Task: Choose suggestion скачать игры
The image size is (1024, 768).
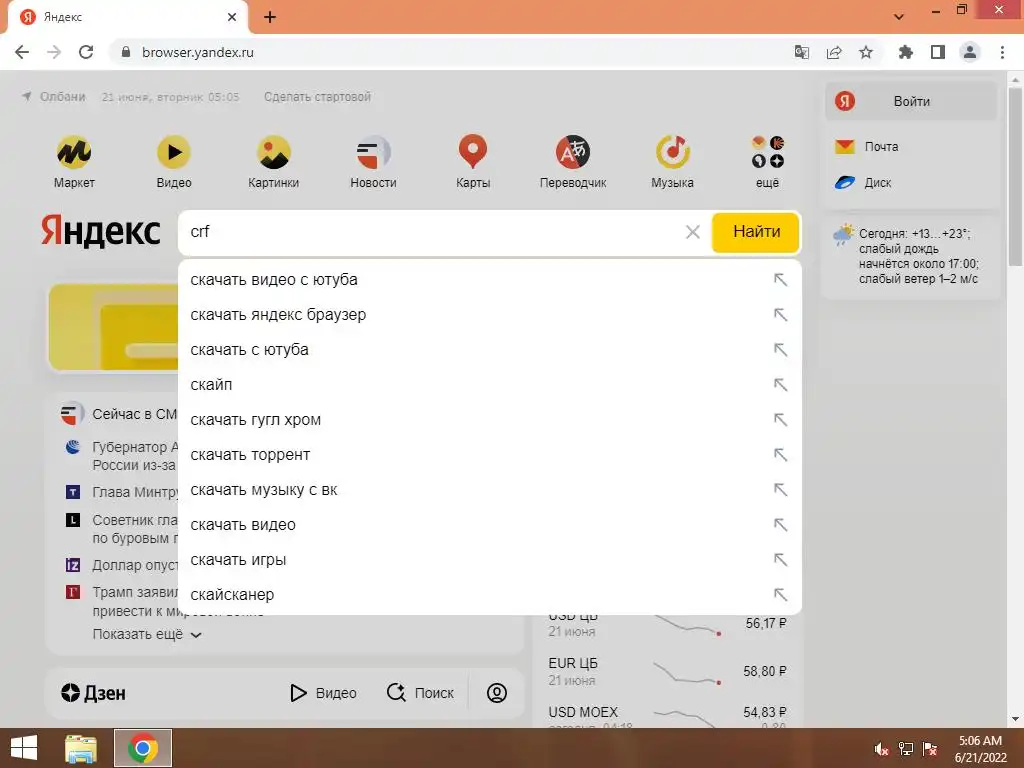Action: tap(490, 560)
